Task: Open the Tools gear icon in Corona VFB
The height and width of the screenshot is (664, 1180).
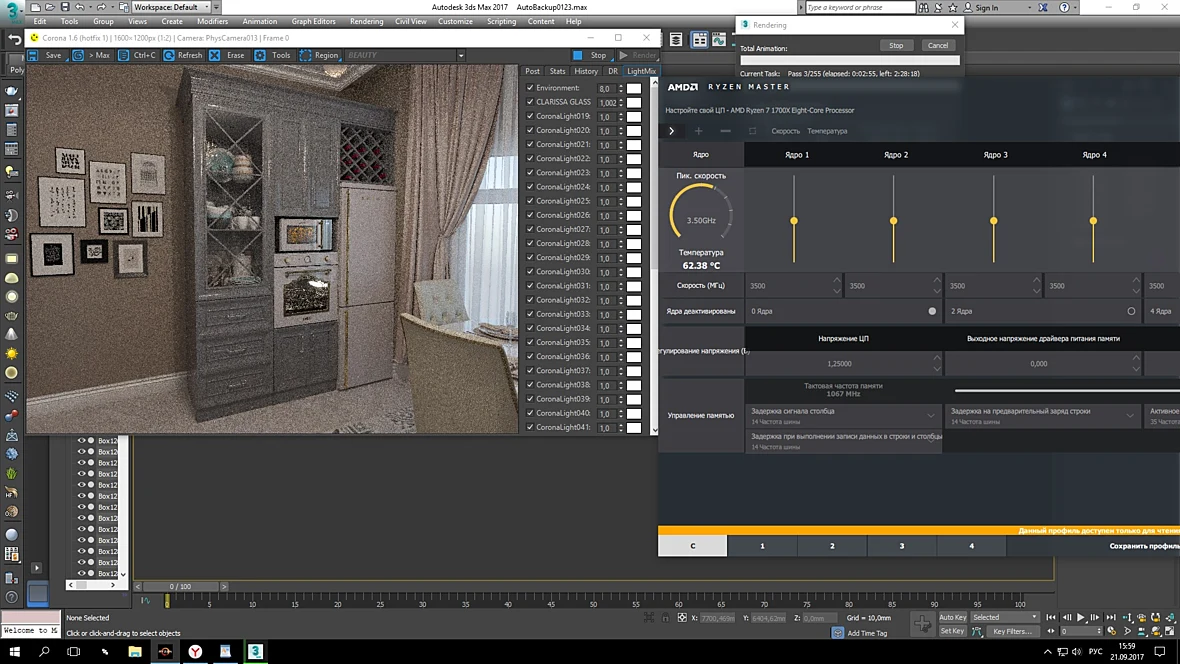Action: 260,55
